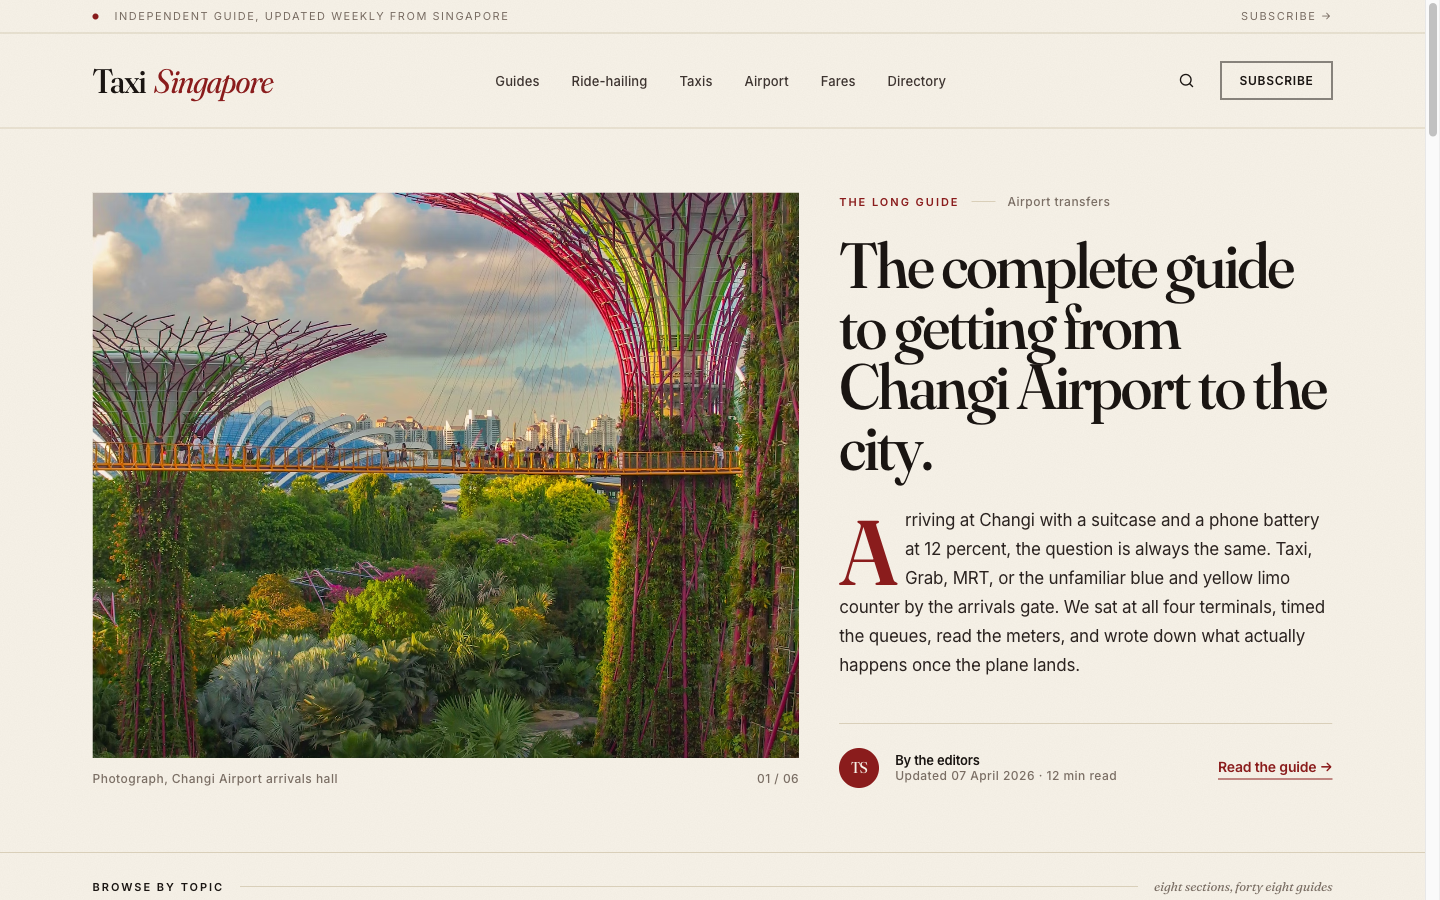Open the search magnifier icon
This screenshot has height=900, width=1440.
click(x=1186, y=81)
